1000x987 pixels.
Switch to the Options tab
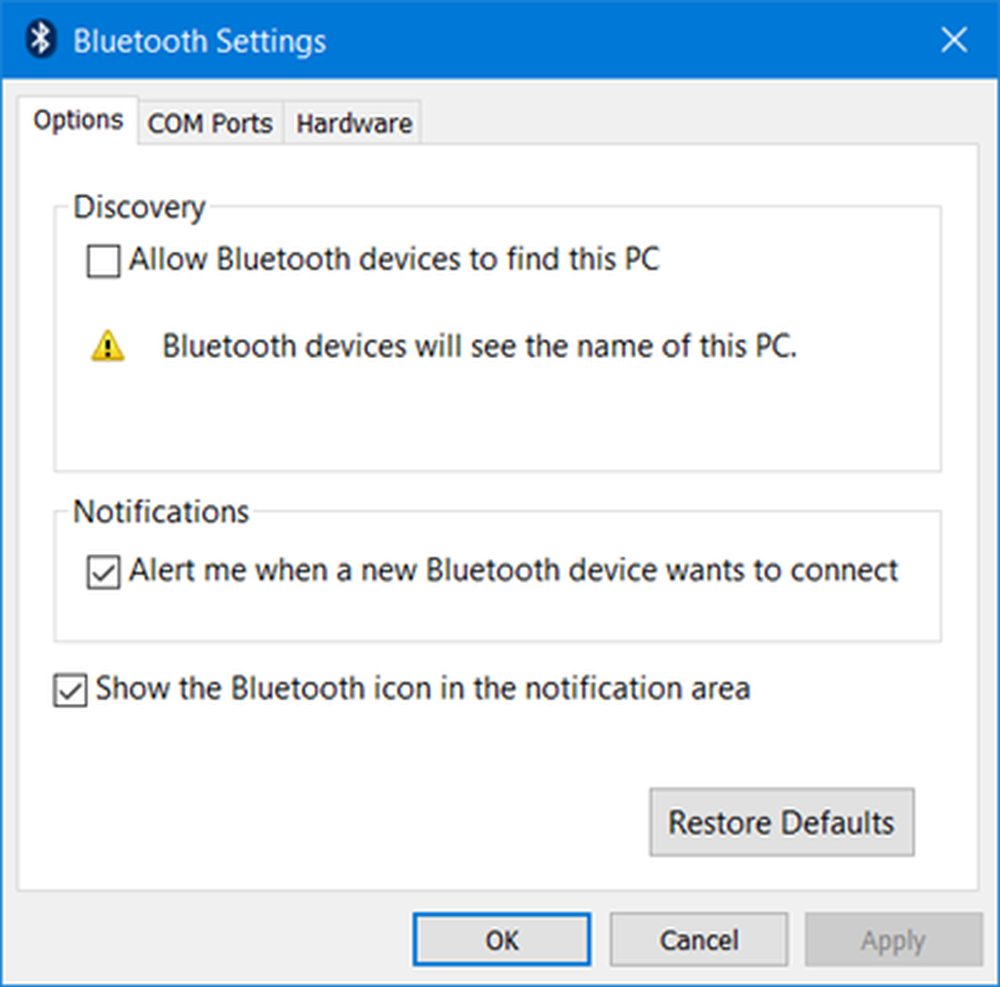78,121
